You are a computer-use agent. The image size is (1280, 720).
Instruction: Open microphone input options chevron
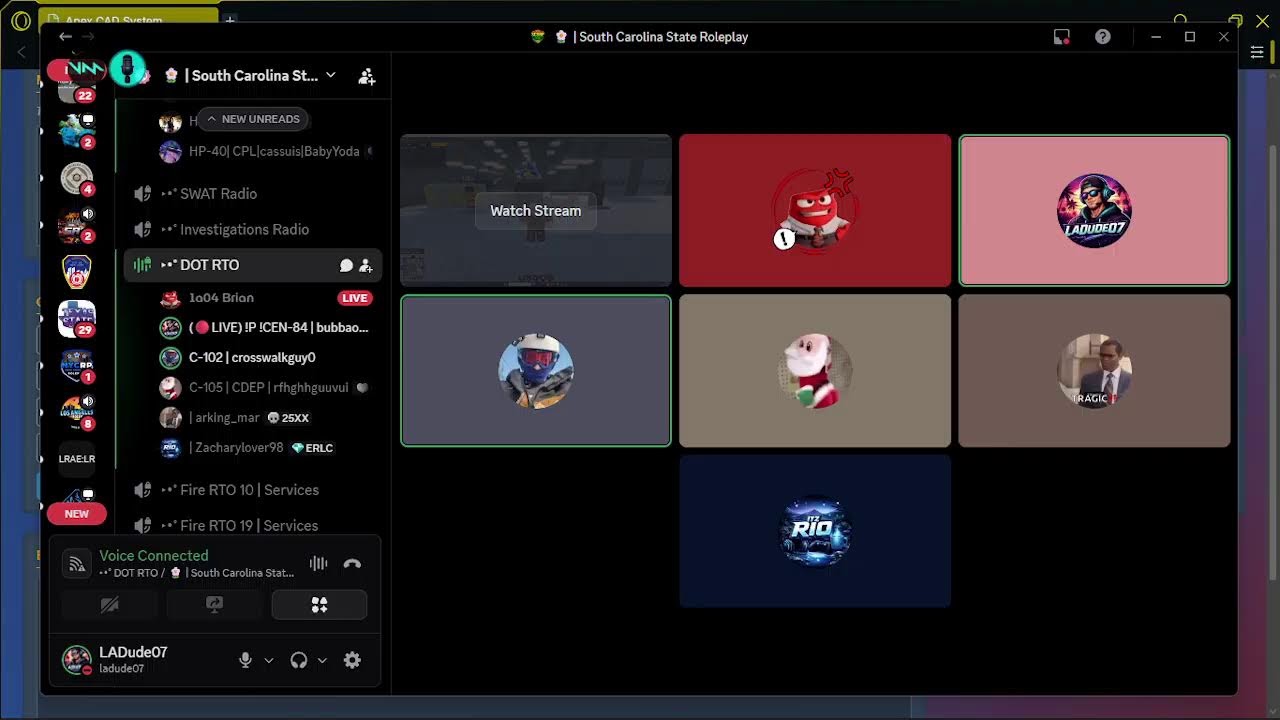pyautogui.click(x=268, y=660)
